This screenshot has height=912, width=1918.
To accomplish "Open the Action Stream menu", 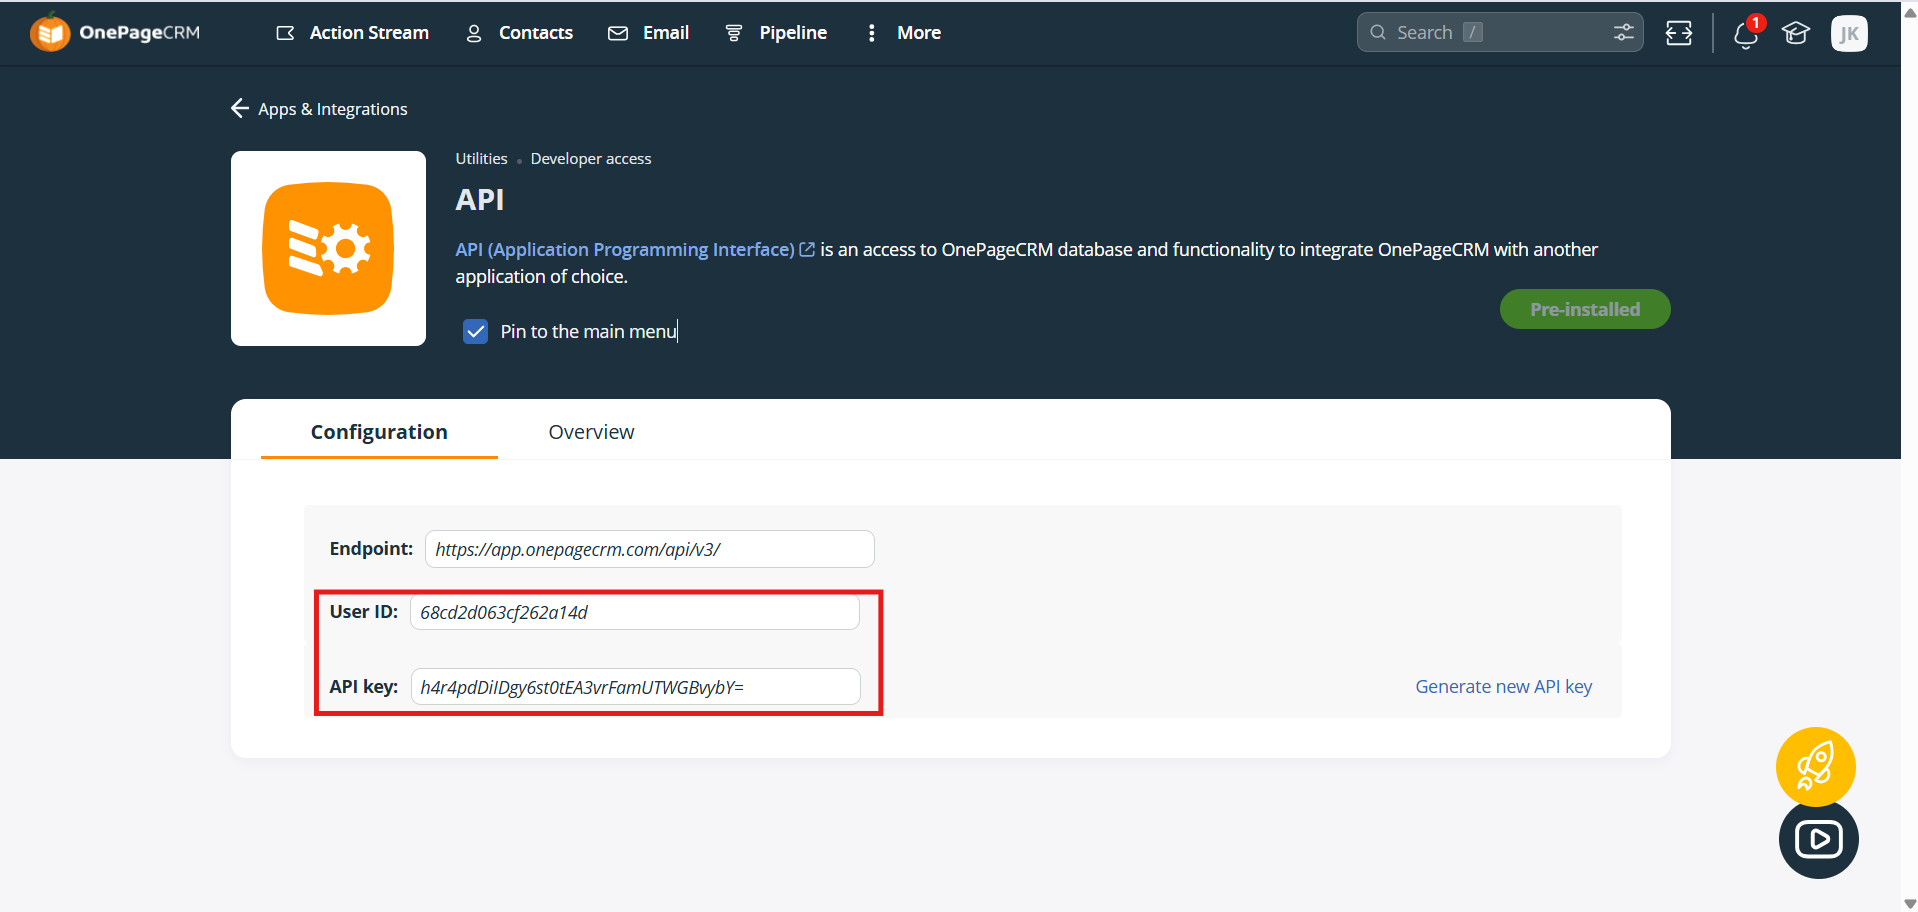I will pos(352,33).
